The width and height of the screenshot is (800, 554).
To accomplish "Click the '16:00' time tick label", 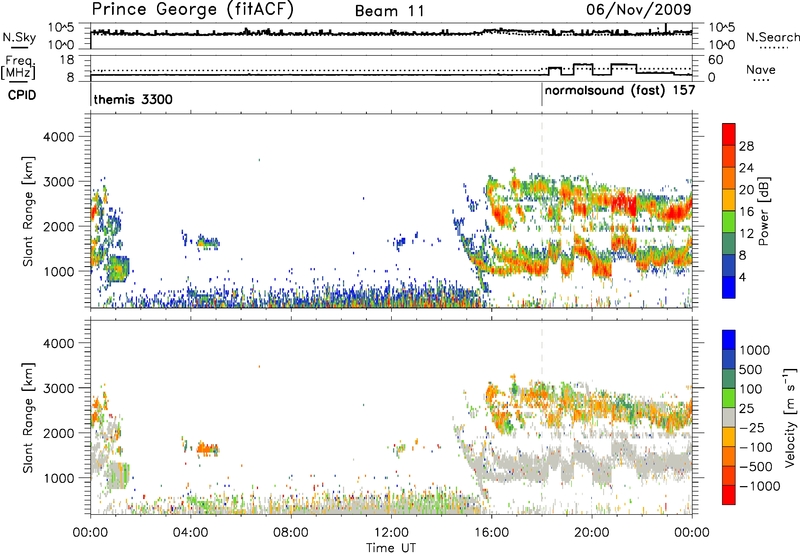I will coord(491,533).
